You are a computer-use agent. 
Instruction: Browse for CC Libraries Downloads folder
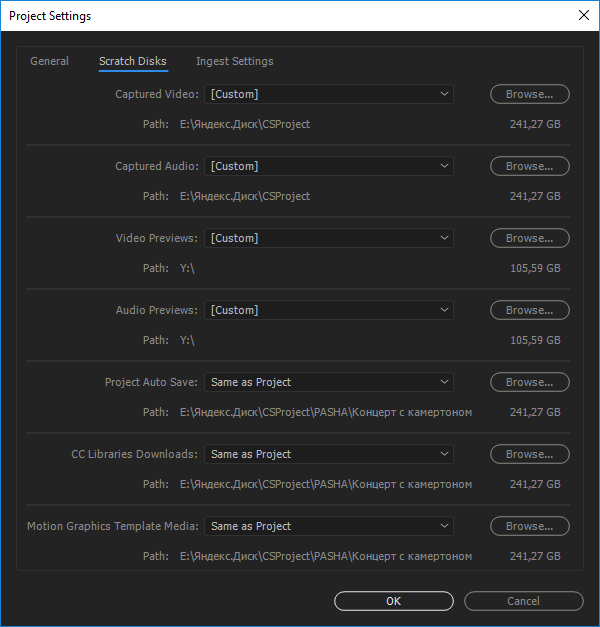530,454
